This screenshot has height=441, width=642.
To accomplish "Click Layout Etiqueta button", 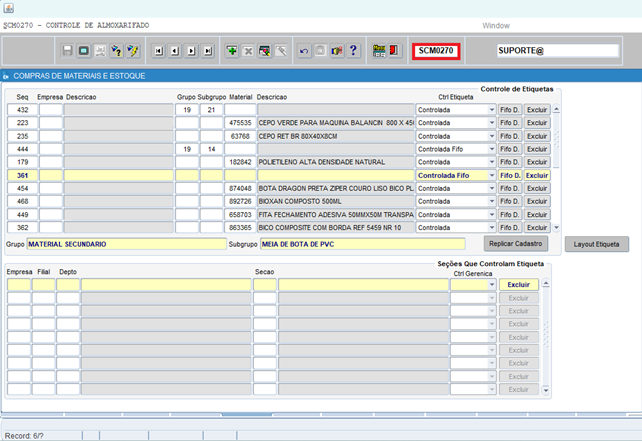I will pos(597,244).
